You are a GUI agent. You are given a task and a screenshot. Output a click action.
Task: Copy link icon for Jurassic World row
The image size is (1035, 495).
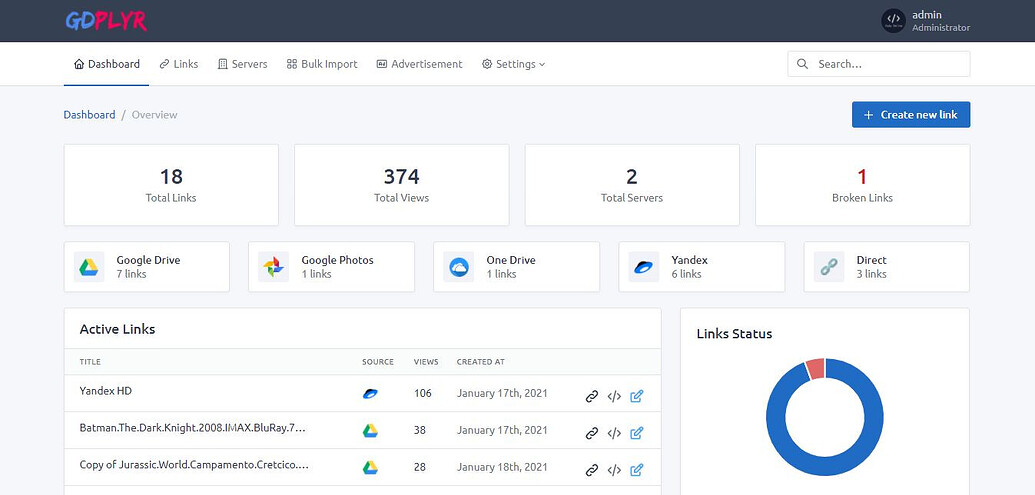tap(592, 470)
